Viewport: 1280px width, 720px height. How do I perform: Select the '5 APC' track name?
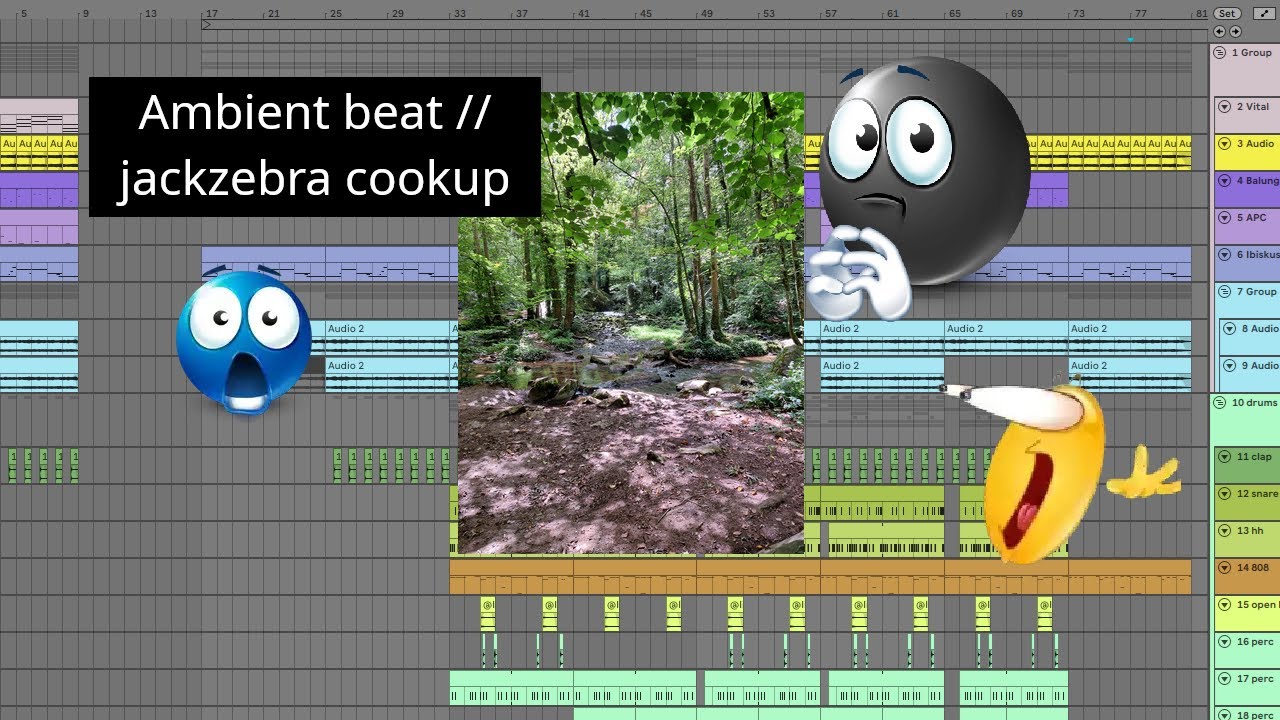tap(1251, 217)
